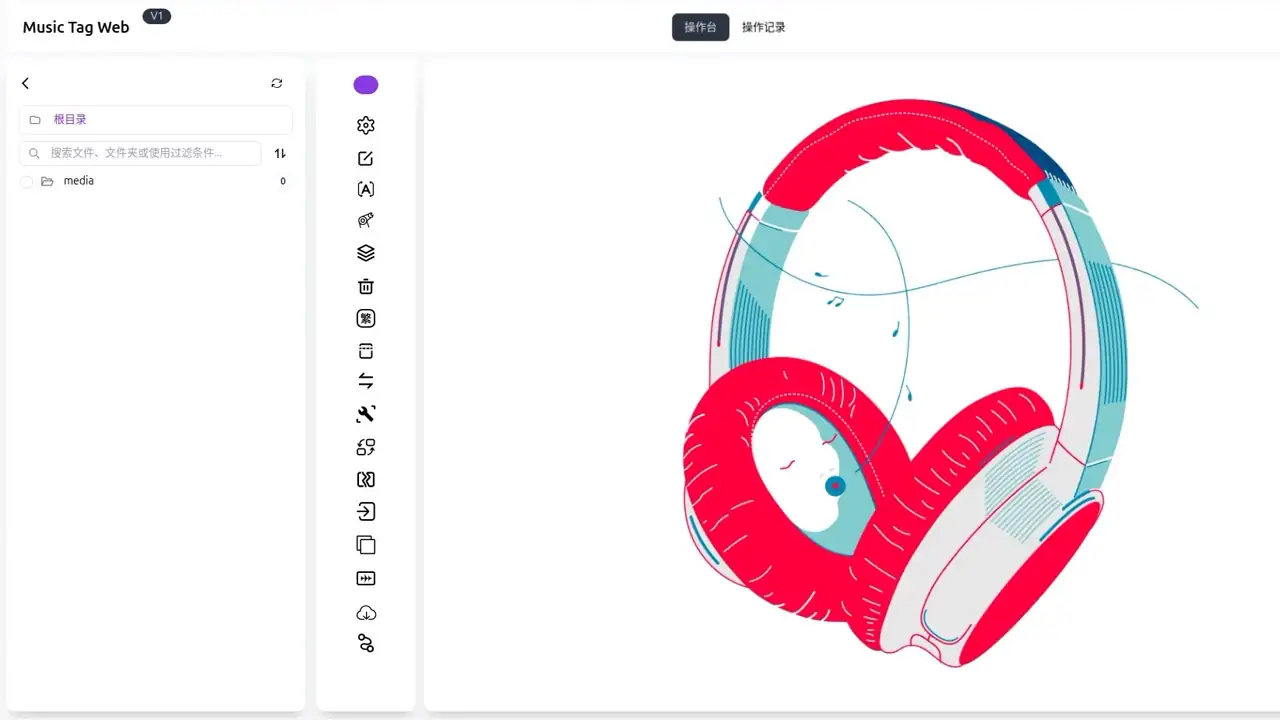Viewport: 1280px width, 720px height.
Task: Switch to the 操作台 tab
Action: click(x=700, y=27)
